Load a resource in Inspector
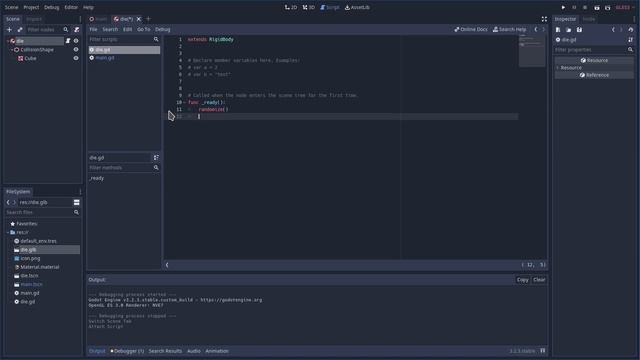The image size is (640, 360). tap(569, 29)
